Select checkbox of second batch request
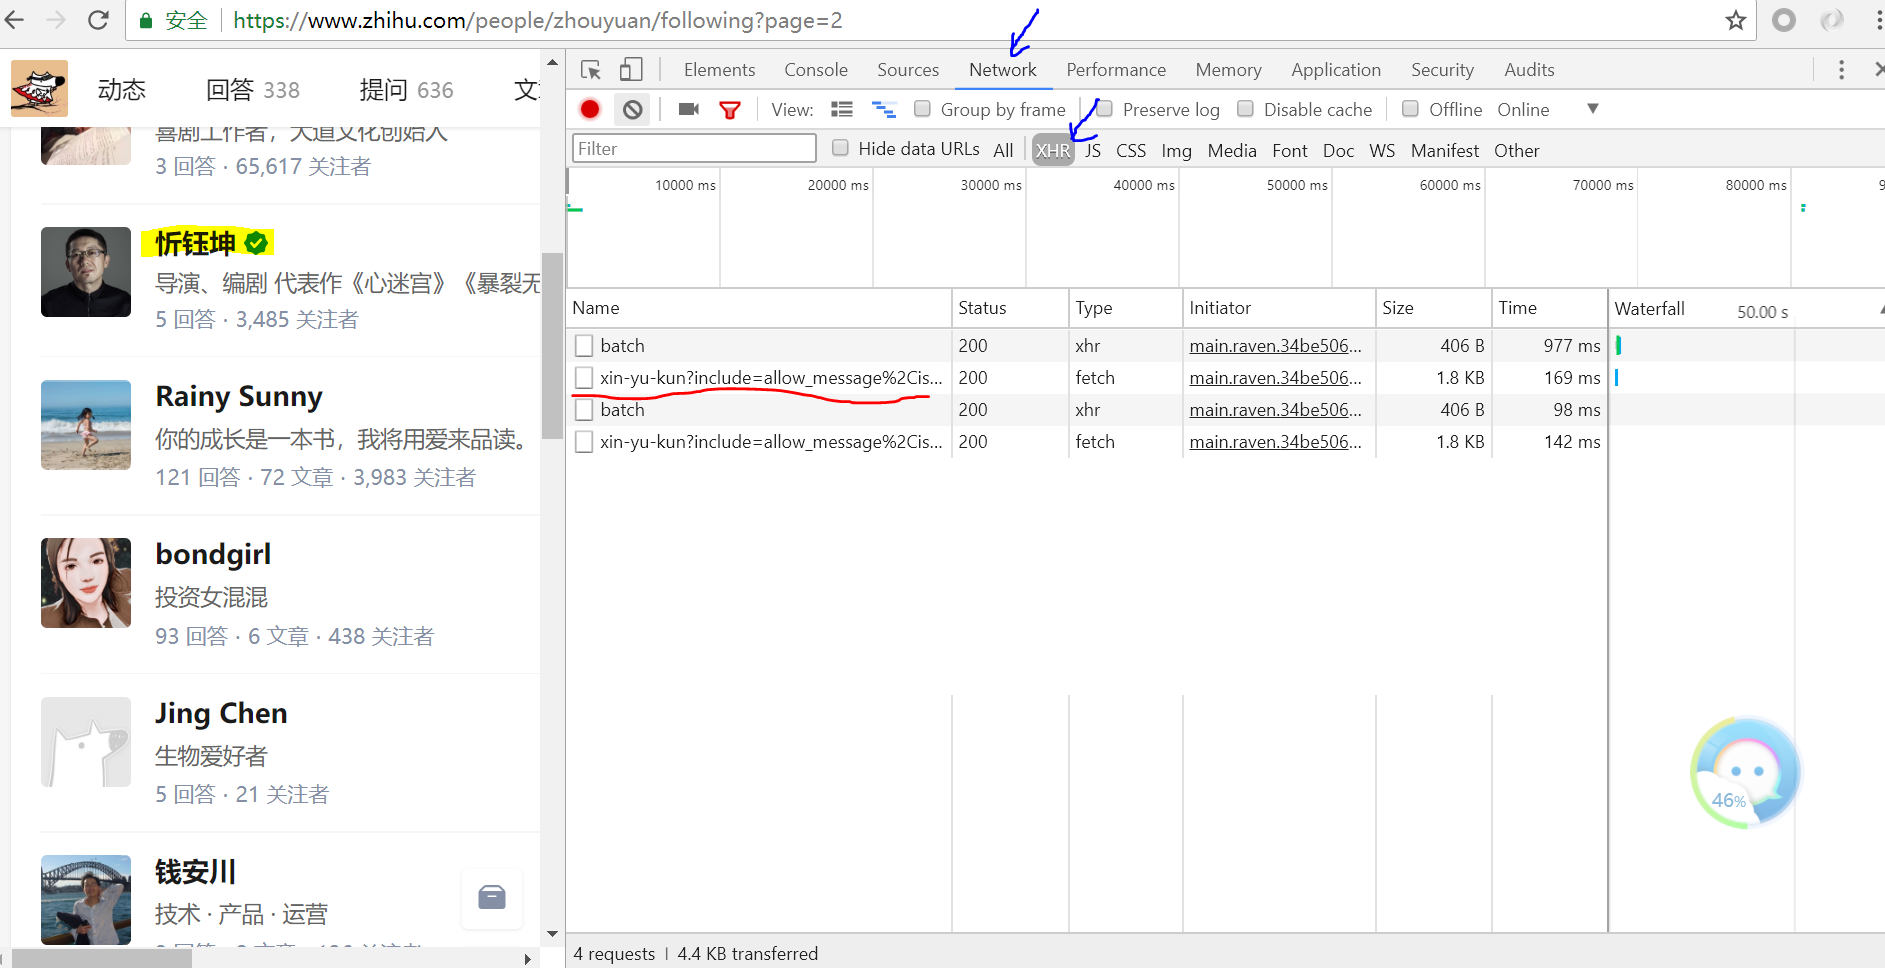The height and width of the screenshot is (968, 1885). [584, 410]
